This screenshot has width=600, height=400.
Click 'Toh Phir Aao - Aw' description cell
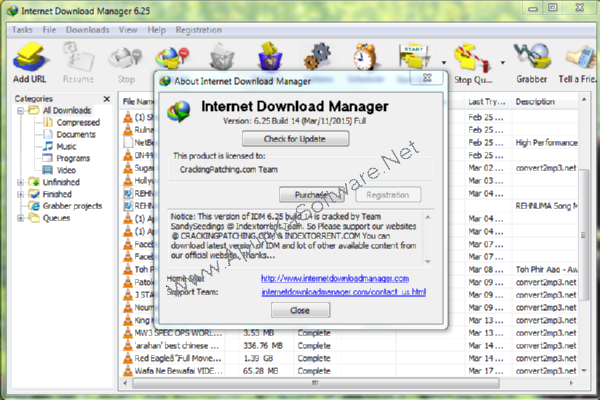pyautogui.click(x=546, y=269)
